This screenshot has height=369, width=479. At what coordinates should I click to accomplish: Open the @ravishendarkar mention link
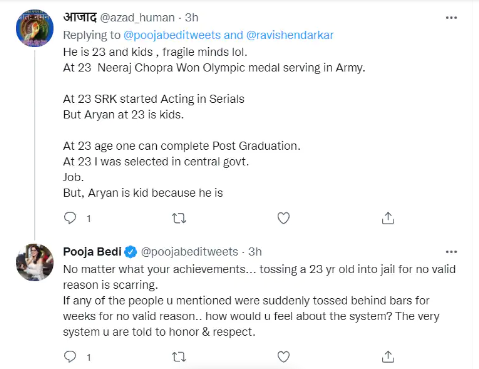tap(290, 35)
